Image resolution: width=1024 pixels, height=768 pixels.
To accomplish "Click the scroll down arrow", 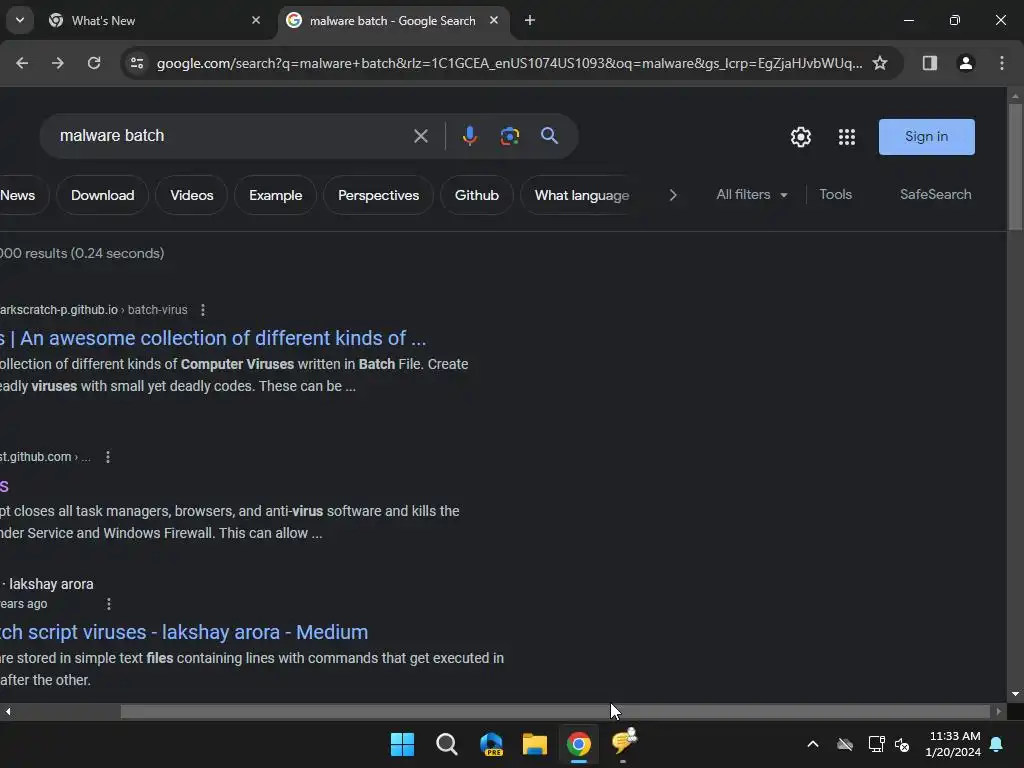I will (x=1015, y=694).
